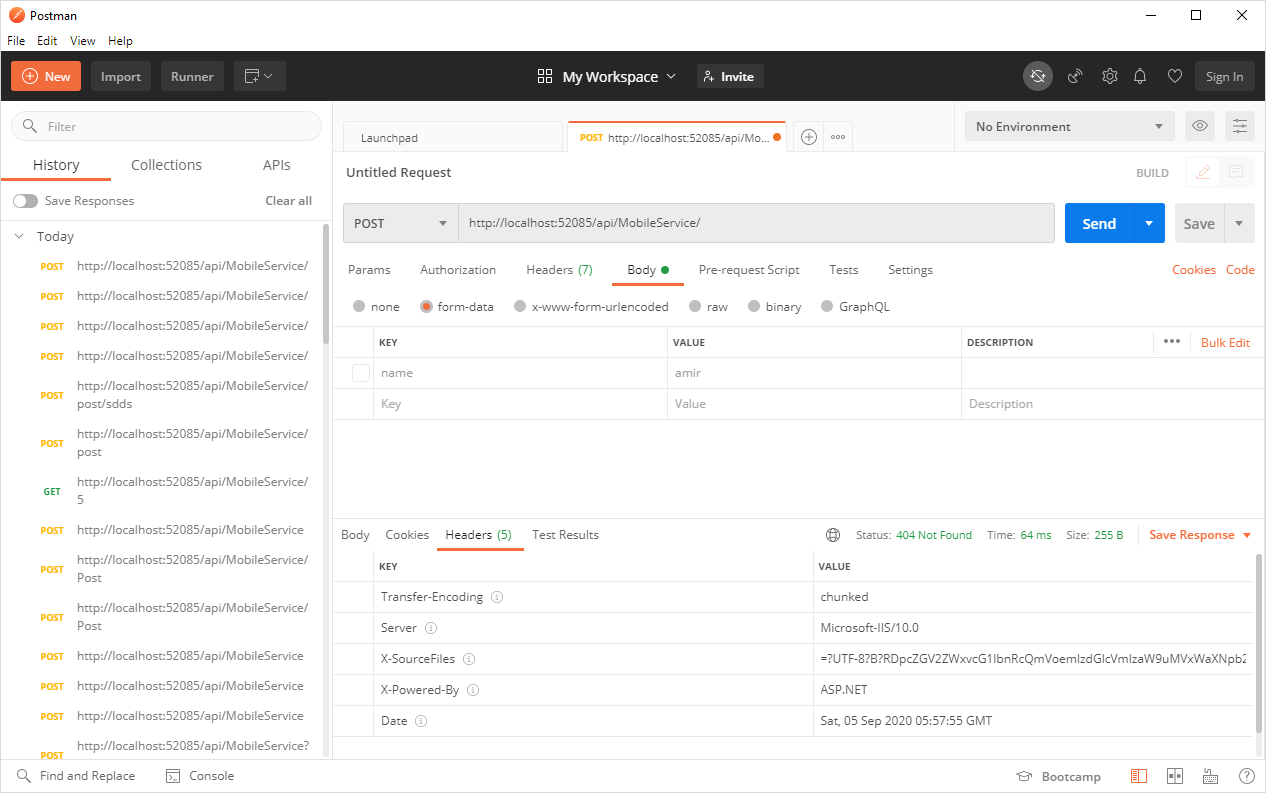1266x793 pixels.
Task: Open the Pre-request Script tab
Action: 748,269
